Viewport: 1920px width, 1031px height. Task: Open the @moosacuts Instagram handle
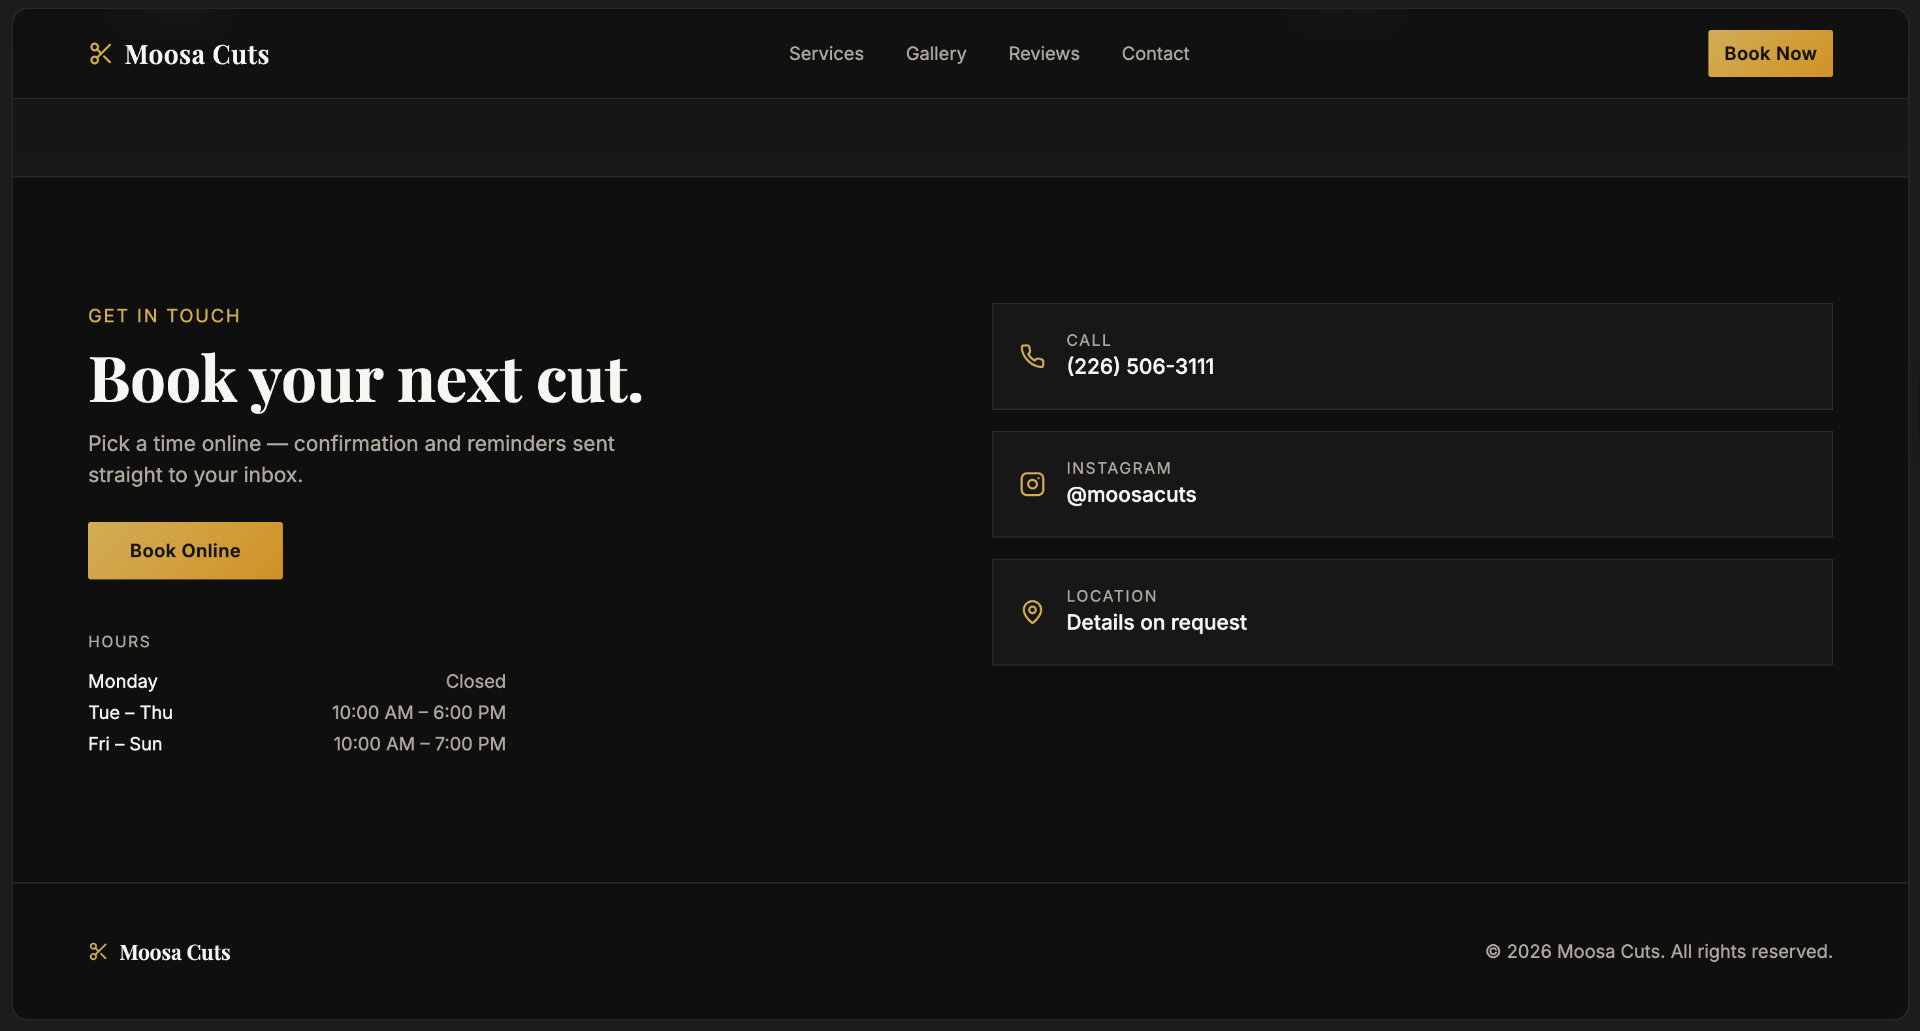[x=1131, y=495]
